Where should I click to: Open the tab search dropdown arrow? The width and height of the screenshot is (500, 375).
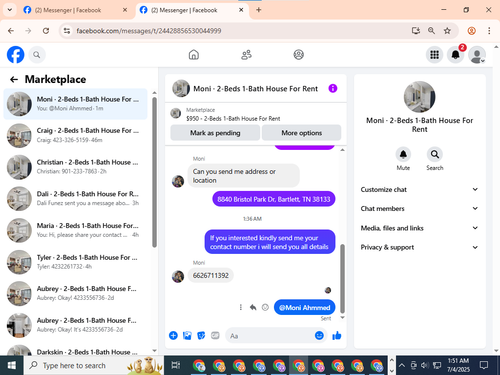(x=10, y=10)
